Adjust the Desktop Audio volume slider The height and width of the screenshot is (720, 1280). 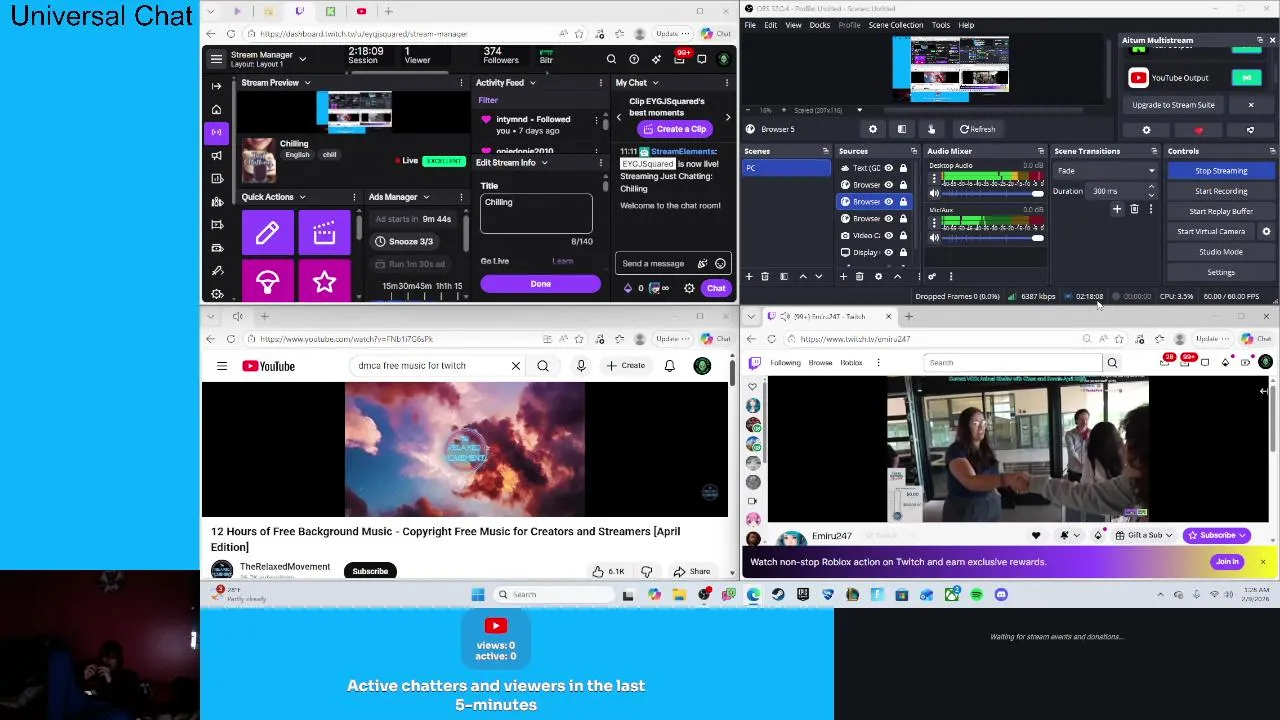click(988, 193)
